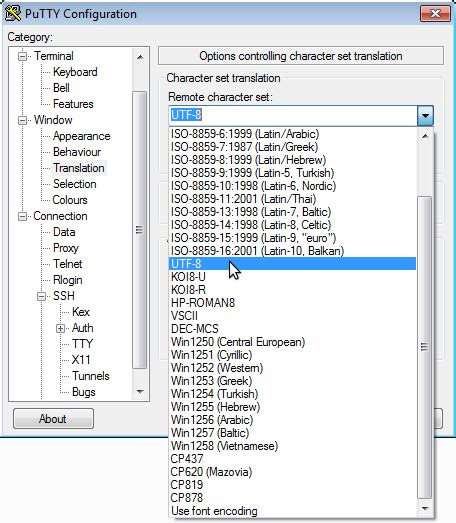Choose ISO-8859-7:1987 (Latin/Greek)
Viewport: 456px width, 523px height.
293,147
